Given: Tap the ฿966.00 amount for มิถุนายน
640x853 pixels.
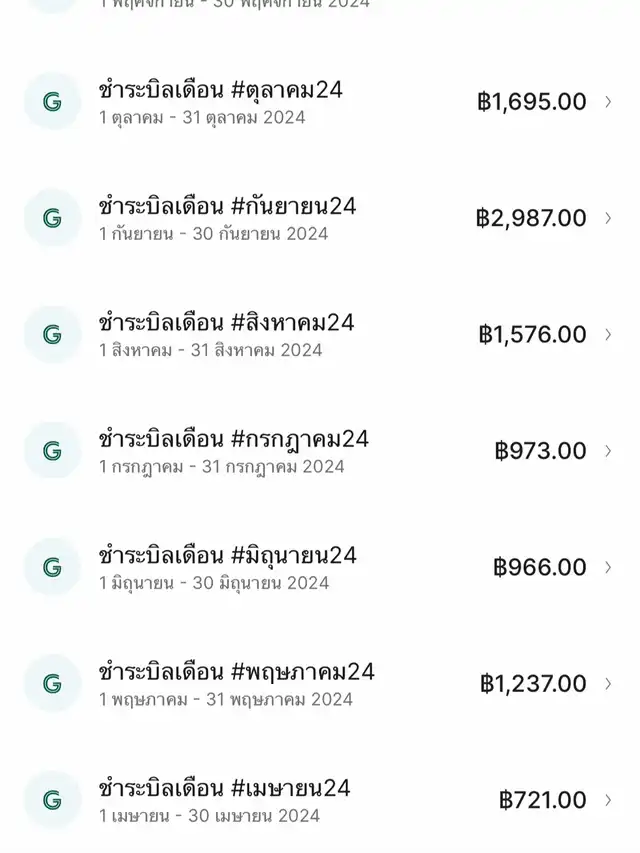Looking at the screenshot, I should click(x=540, y=567).
